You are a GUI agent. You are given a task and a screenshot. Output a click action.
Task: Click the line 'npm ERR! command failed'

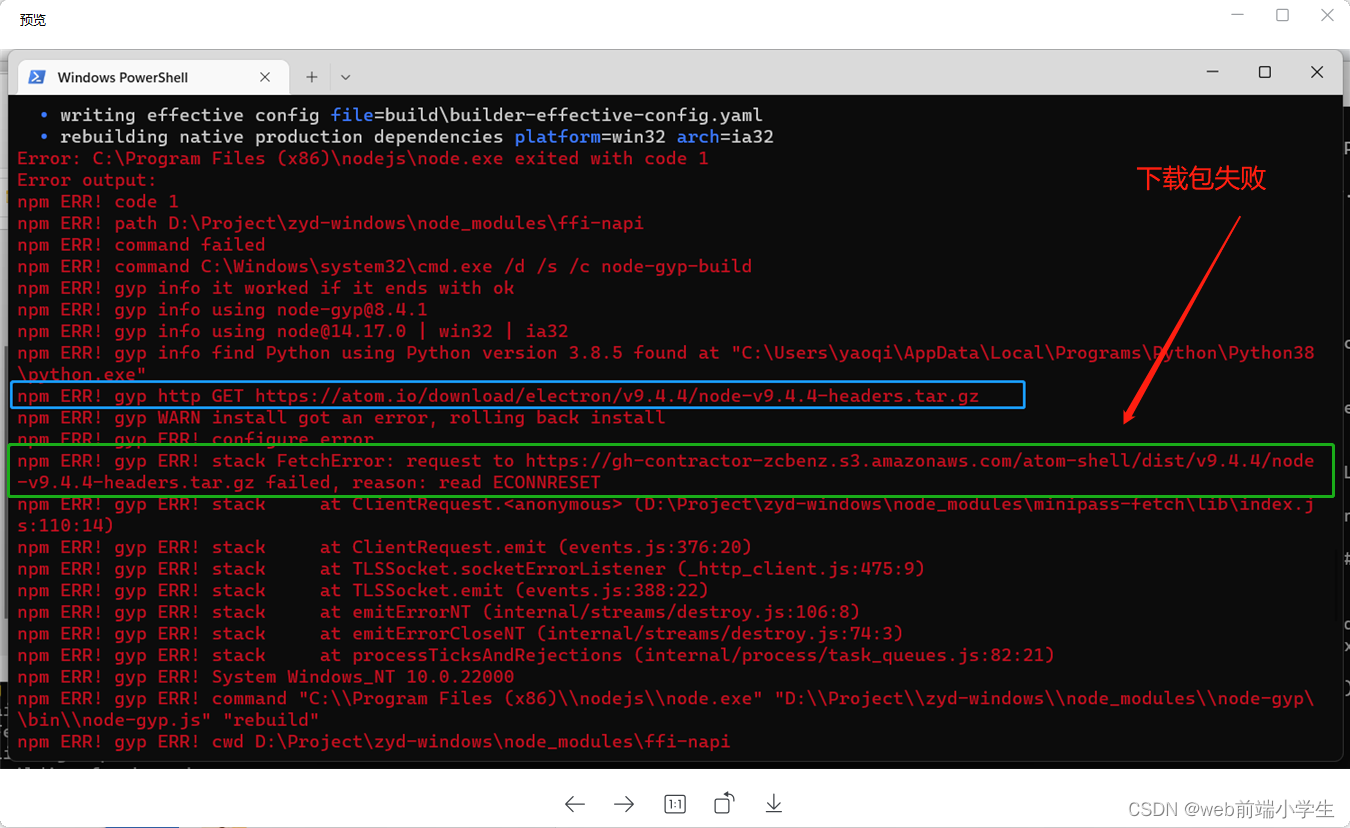coord(141,245)
